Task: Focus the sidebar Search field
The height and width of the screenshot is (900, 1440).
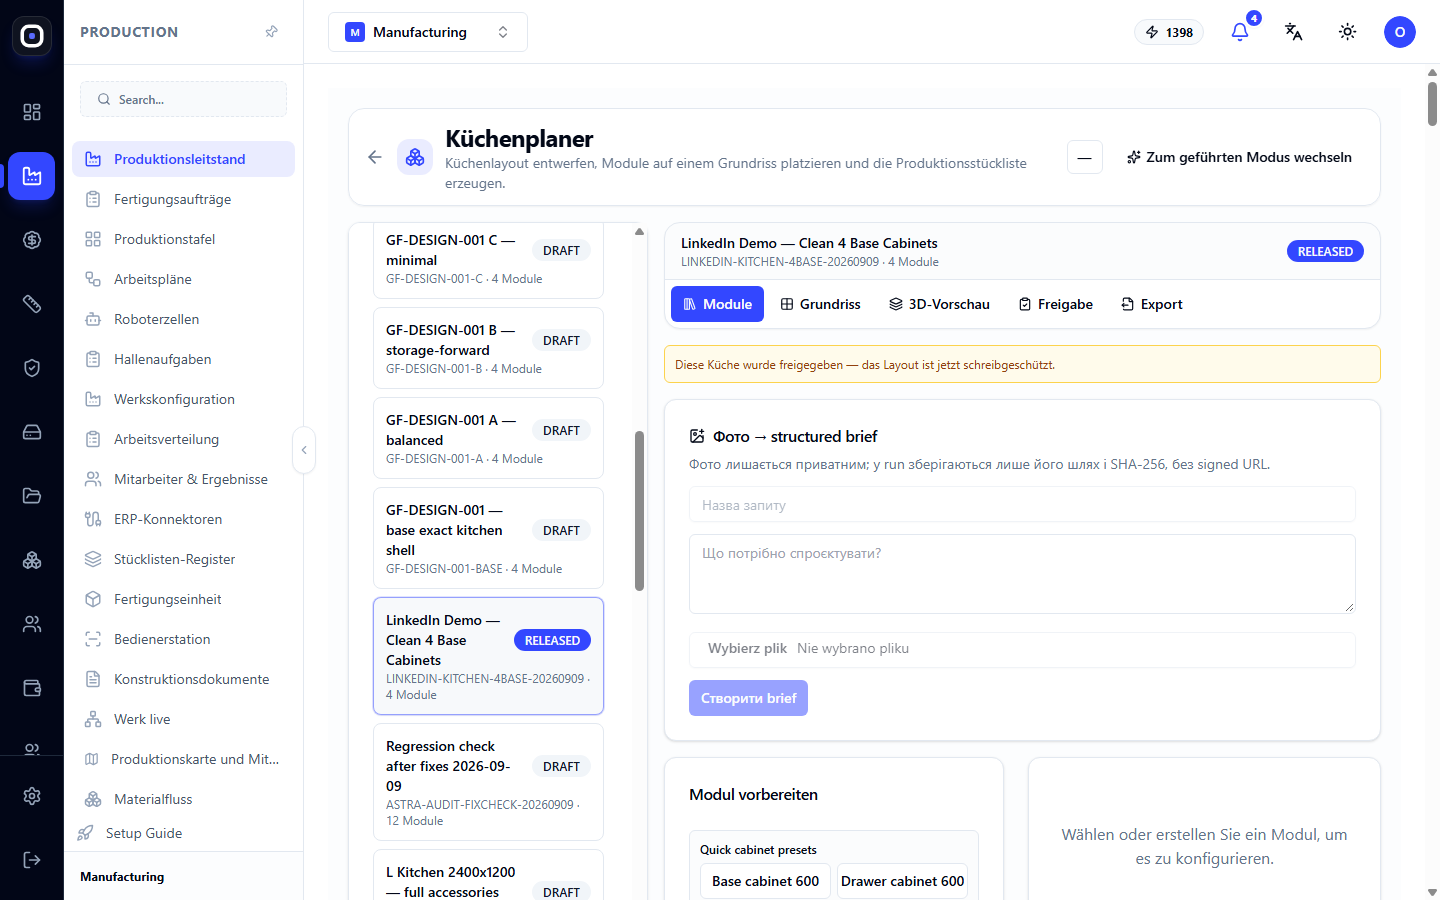Action: click(x=183, y=99)
